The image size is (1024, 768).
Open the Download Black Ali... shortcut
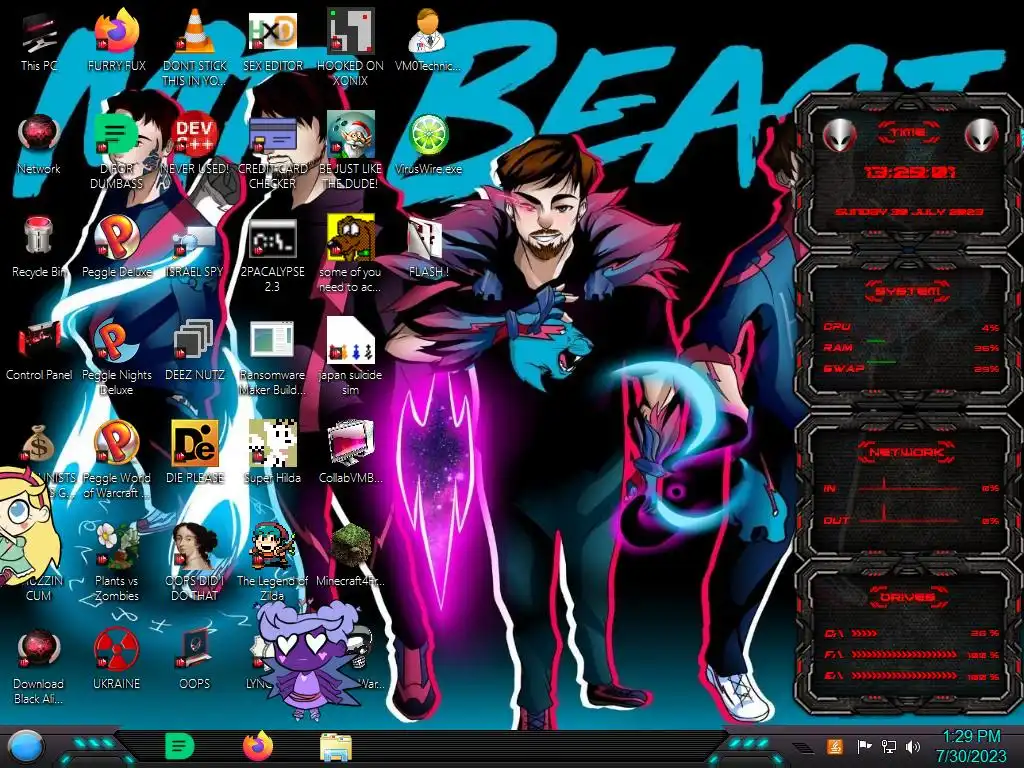[39, 666]
